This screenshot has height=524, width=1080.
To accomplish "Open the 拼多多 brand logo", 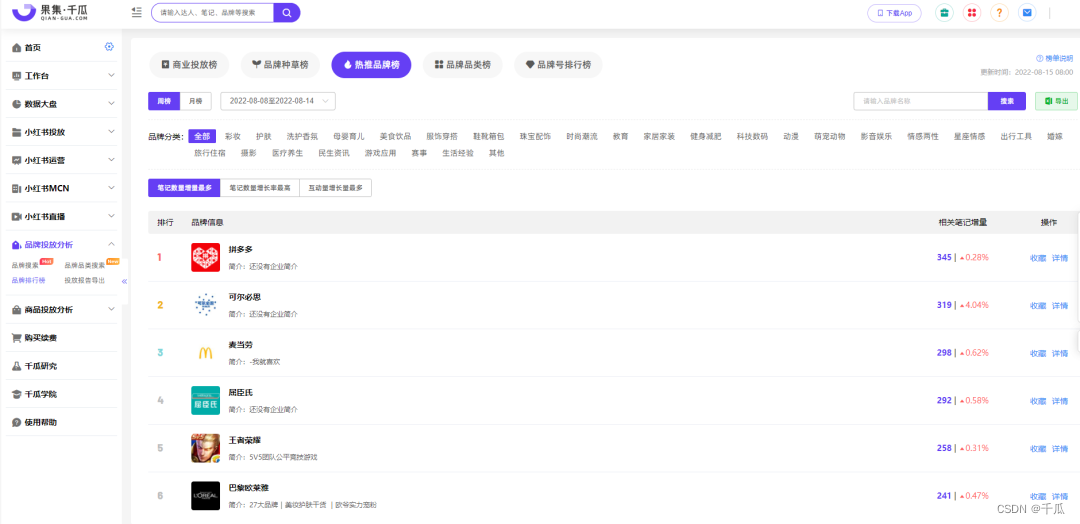I will [x=205, y=258].
